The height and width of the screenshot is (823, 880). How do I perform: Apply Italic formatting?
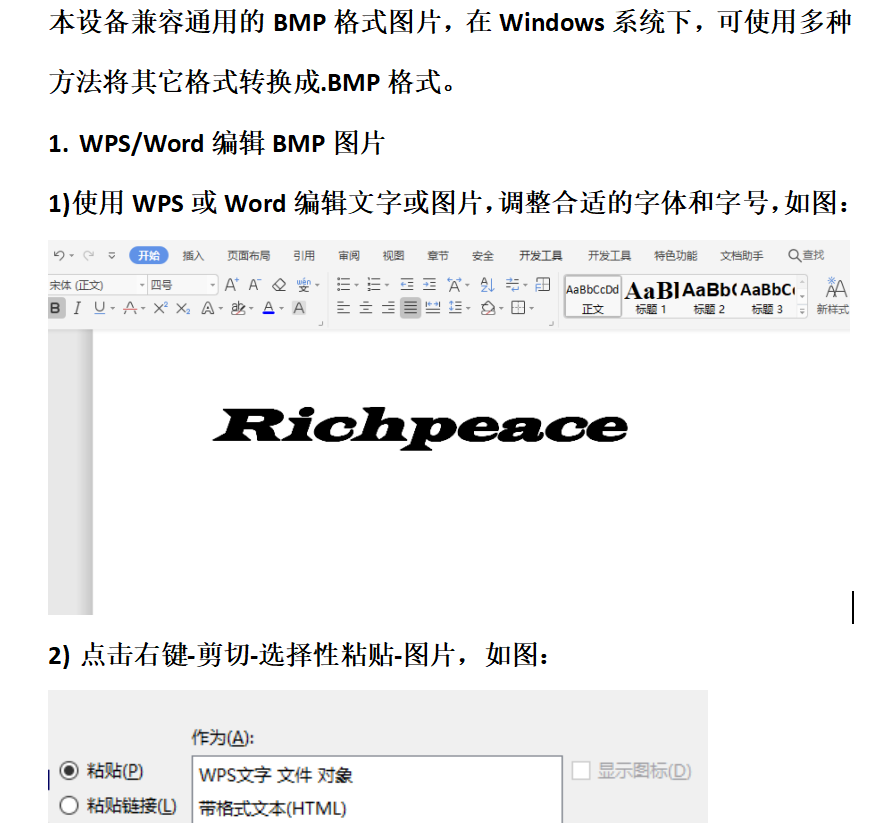pyautogui.click(x=76, y=309)
